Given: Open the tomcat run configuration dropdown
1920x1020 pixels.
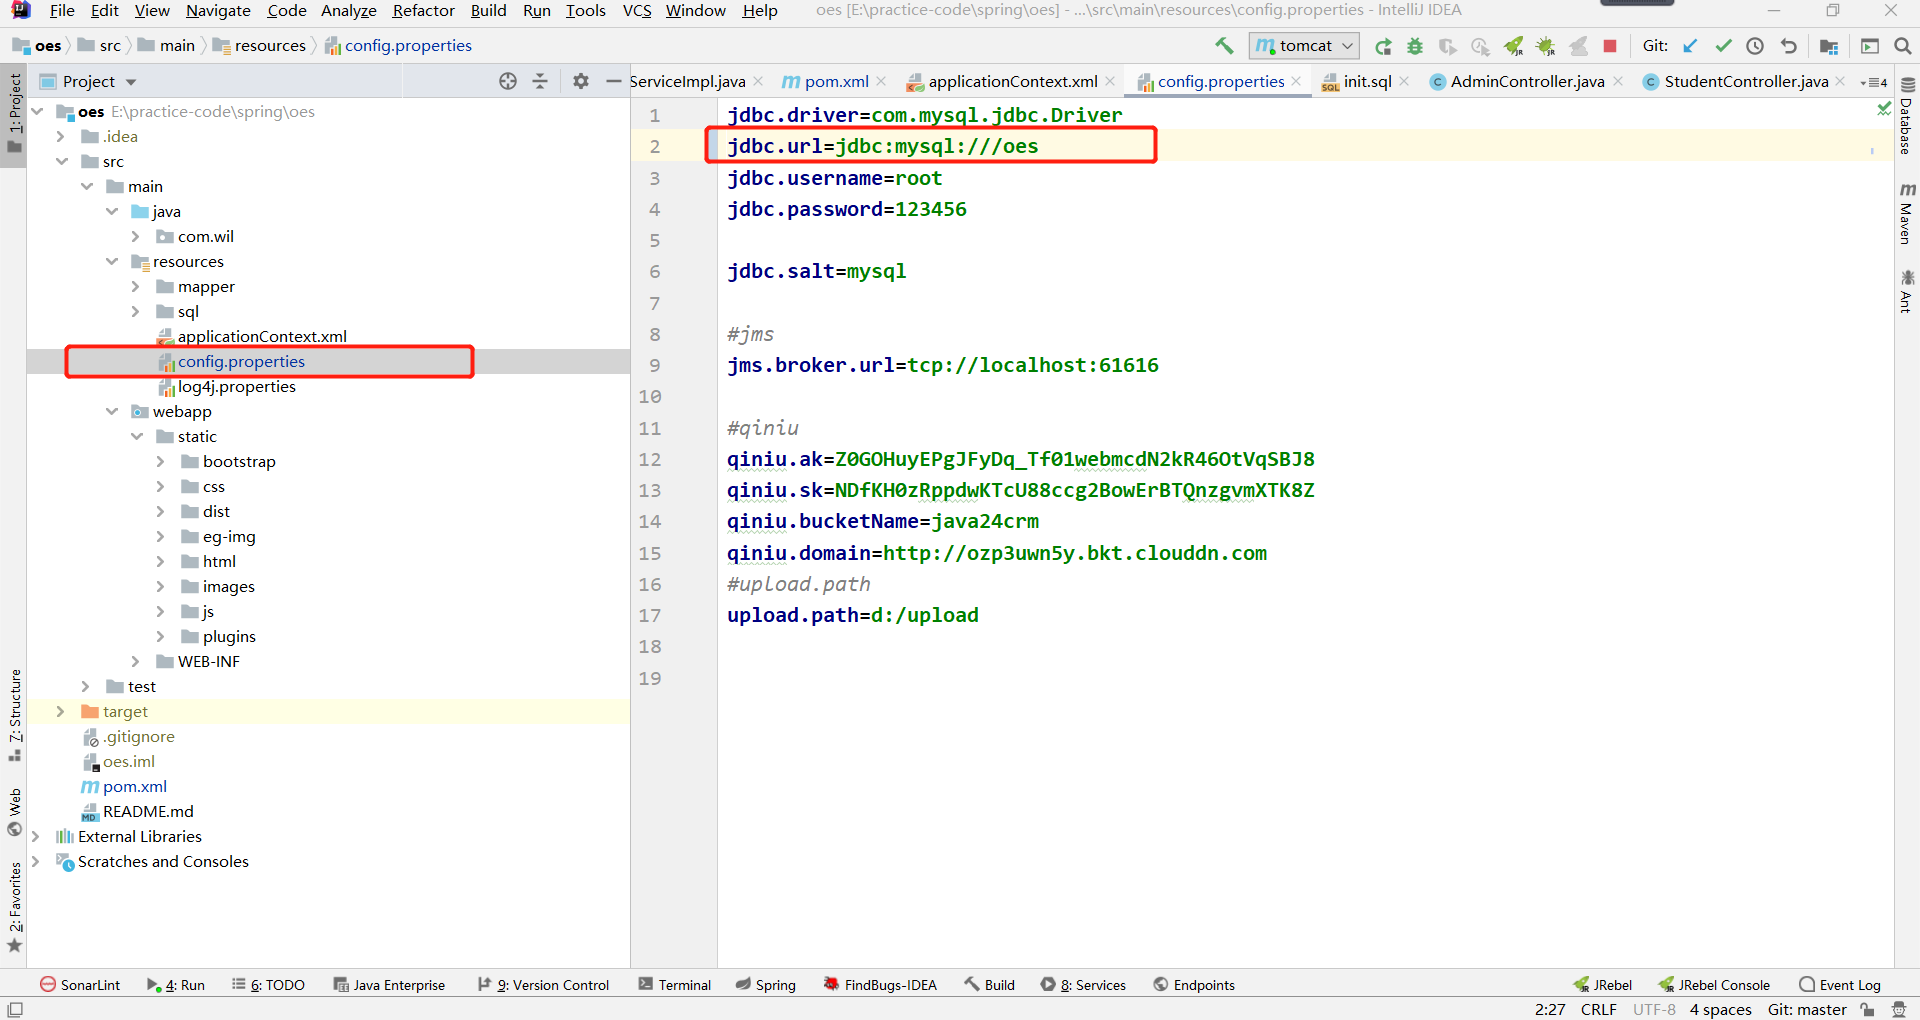Looking at the screenshot, I should 1305,46.
